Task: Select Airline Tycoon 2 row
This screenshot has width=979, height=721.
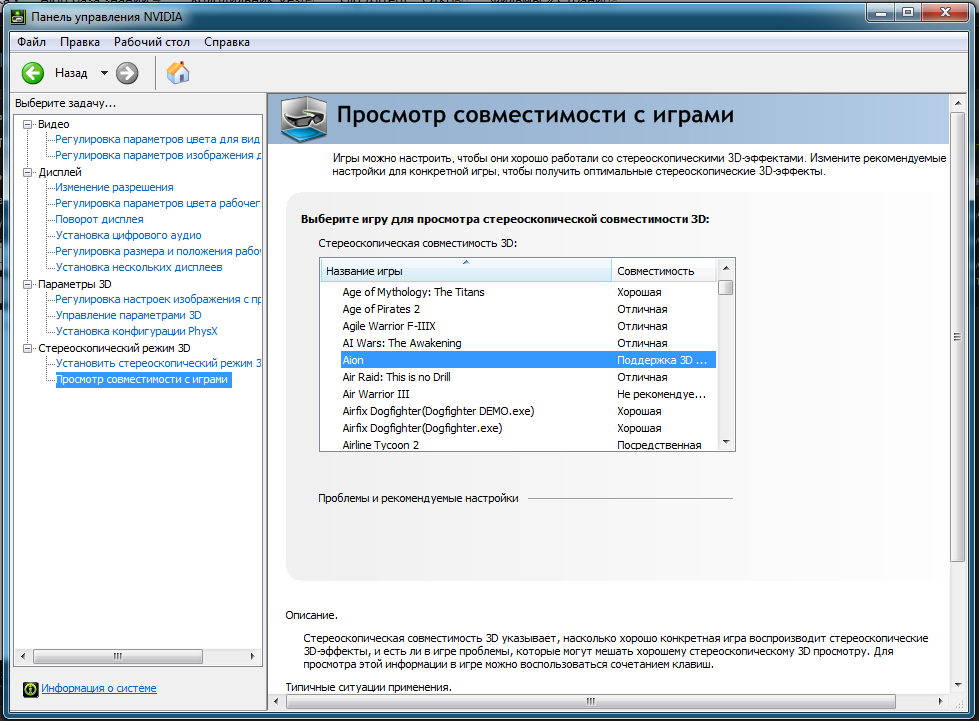Action: pos(518,444)
